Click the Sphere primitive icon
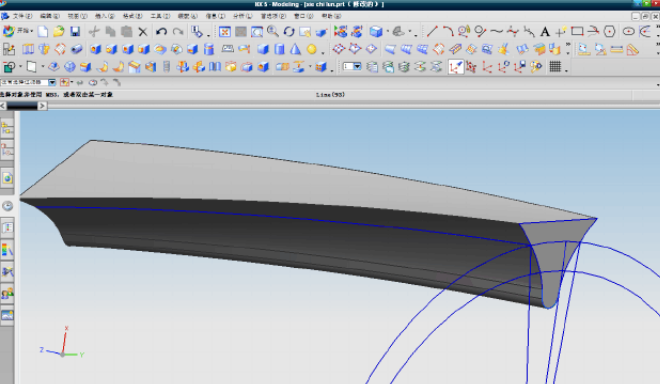660x384 pixels. [311, 49]
